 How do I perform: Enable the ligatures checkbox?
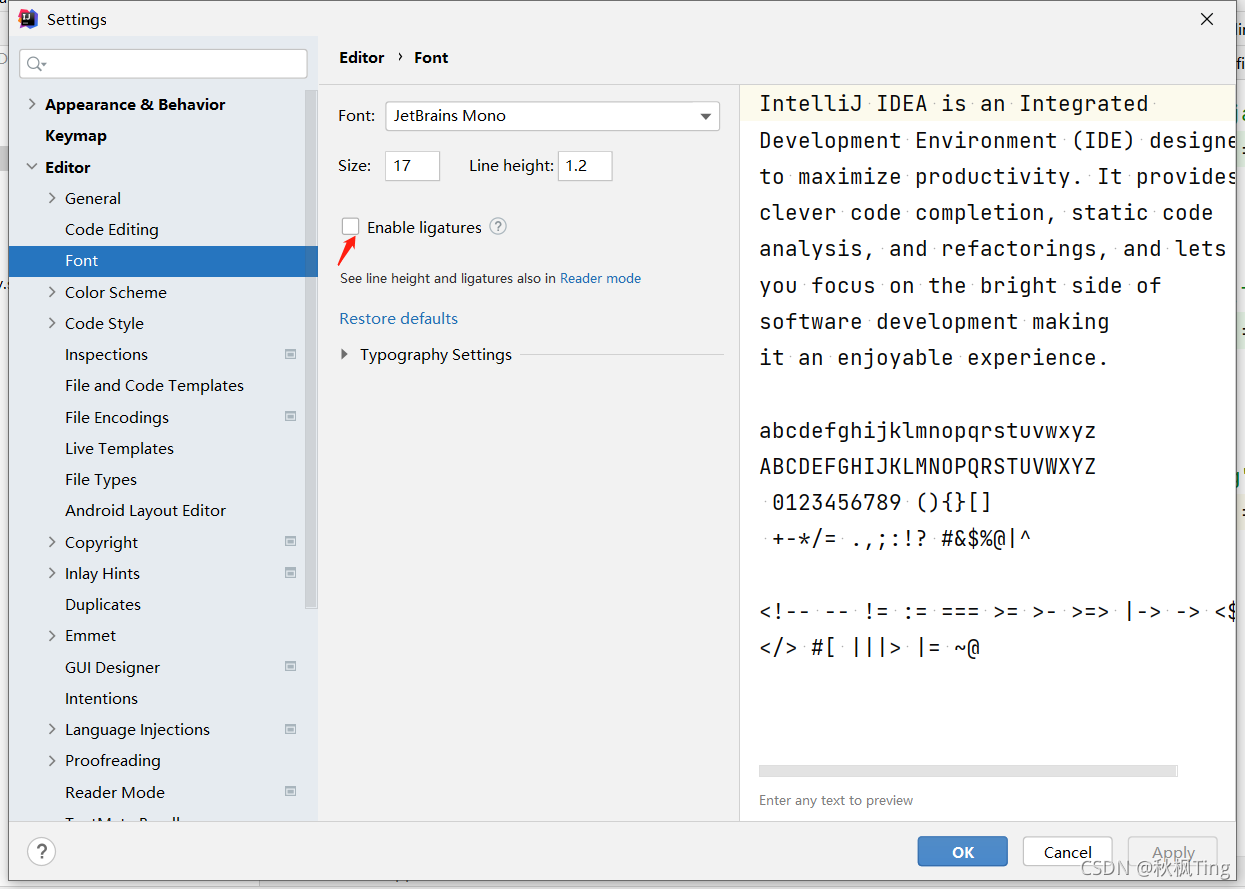(350, 227)
